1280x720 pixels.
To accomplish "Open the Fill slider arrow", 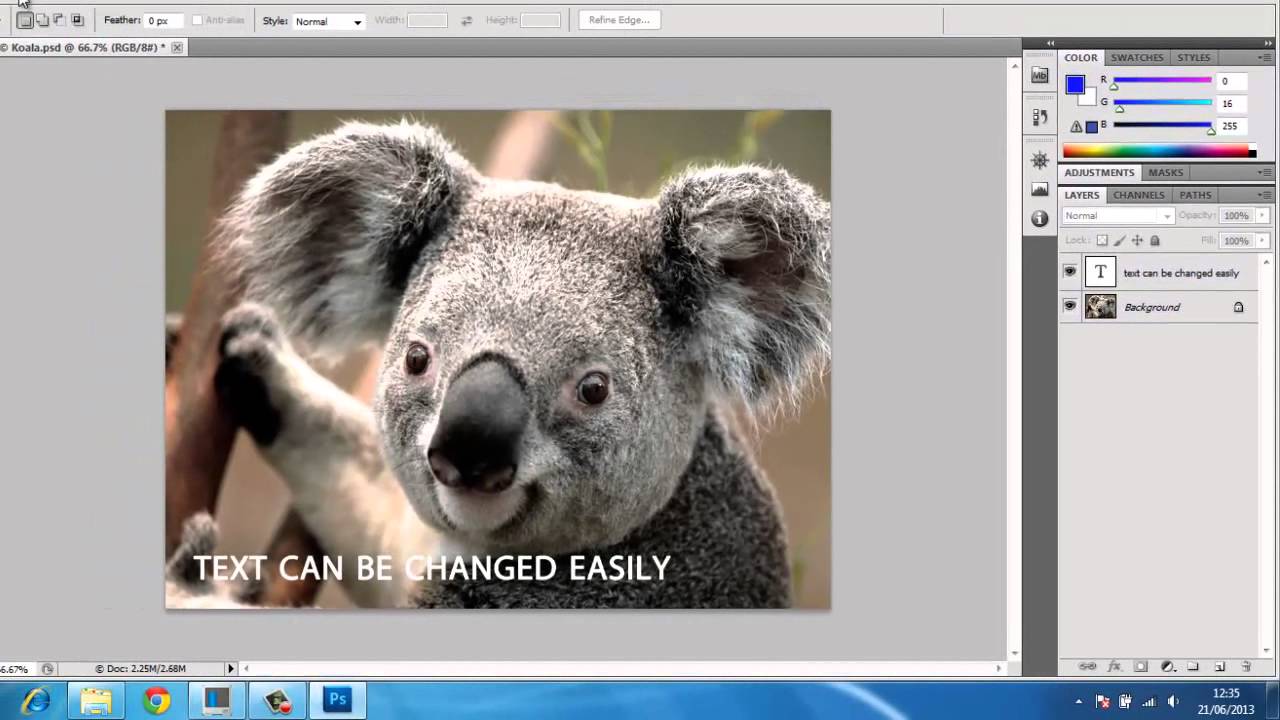I will [x=1262, y=241].
